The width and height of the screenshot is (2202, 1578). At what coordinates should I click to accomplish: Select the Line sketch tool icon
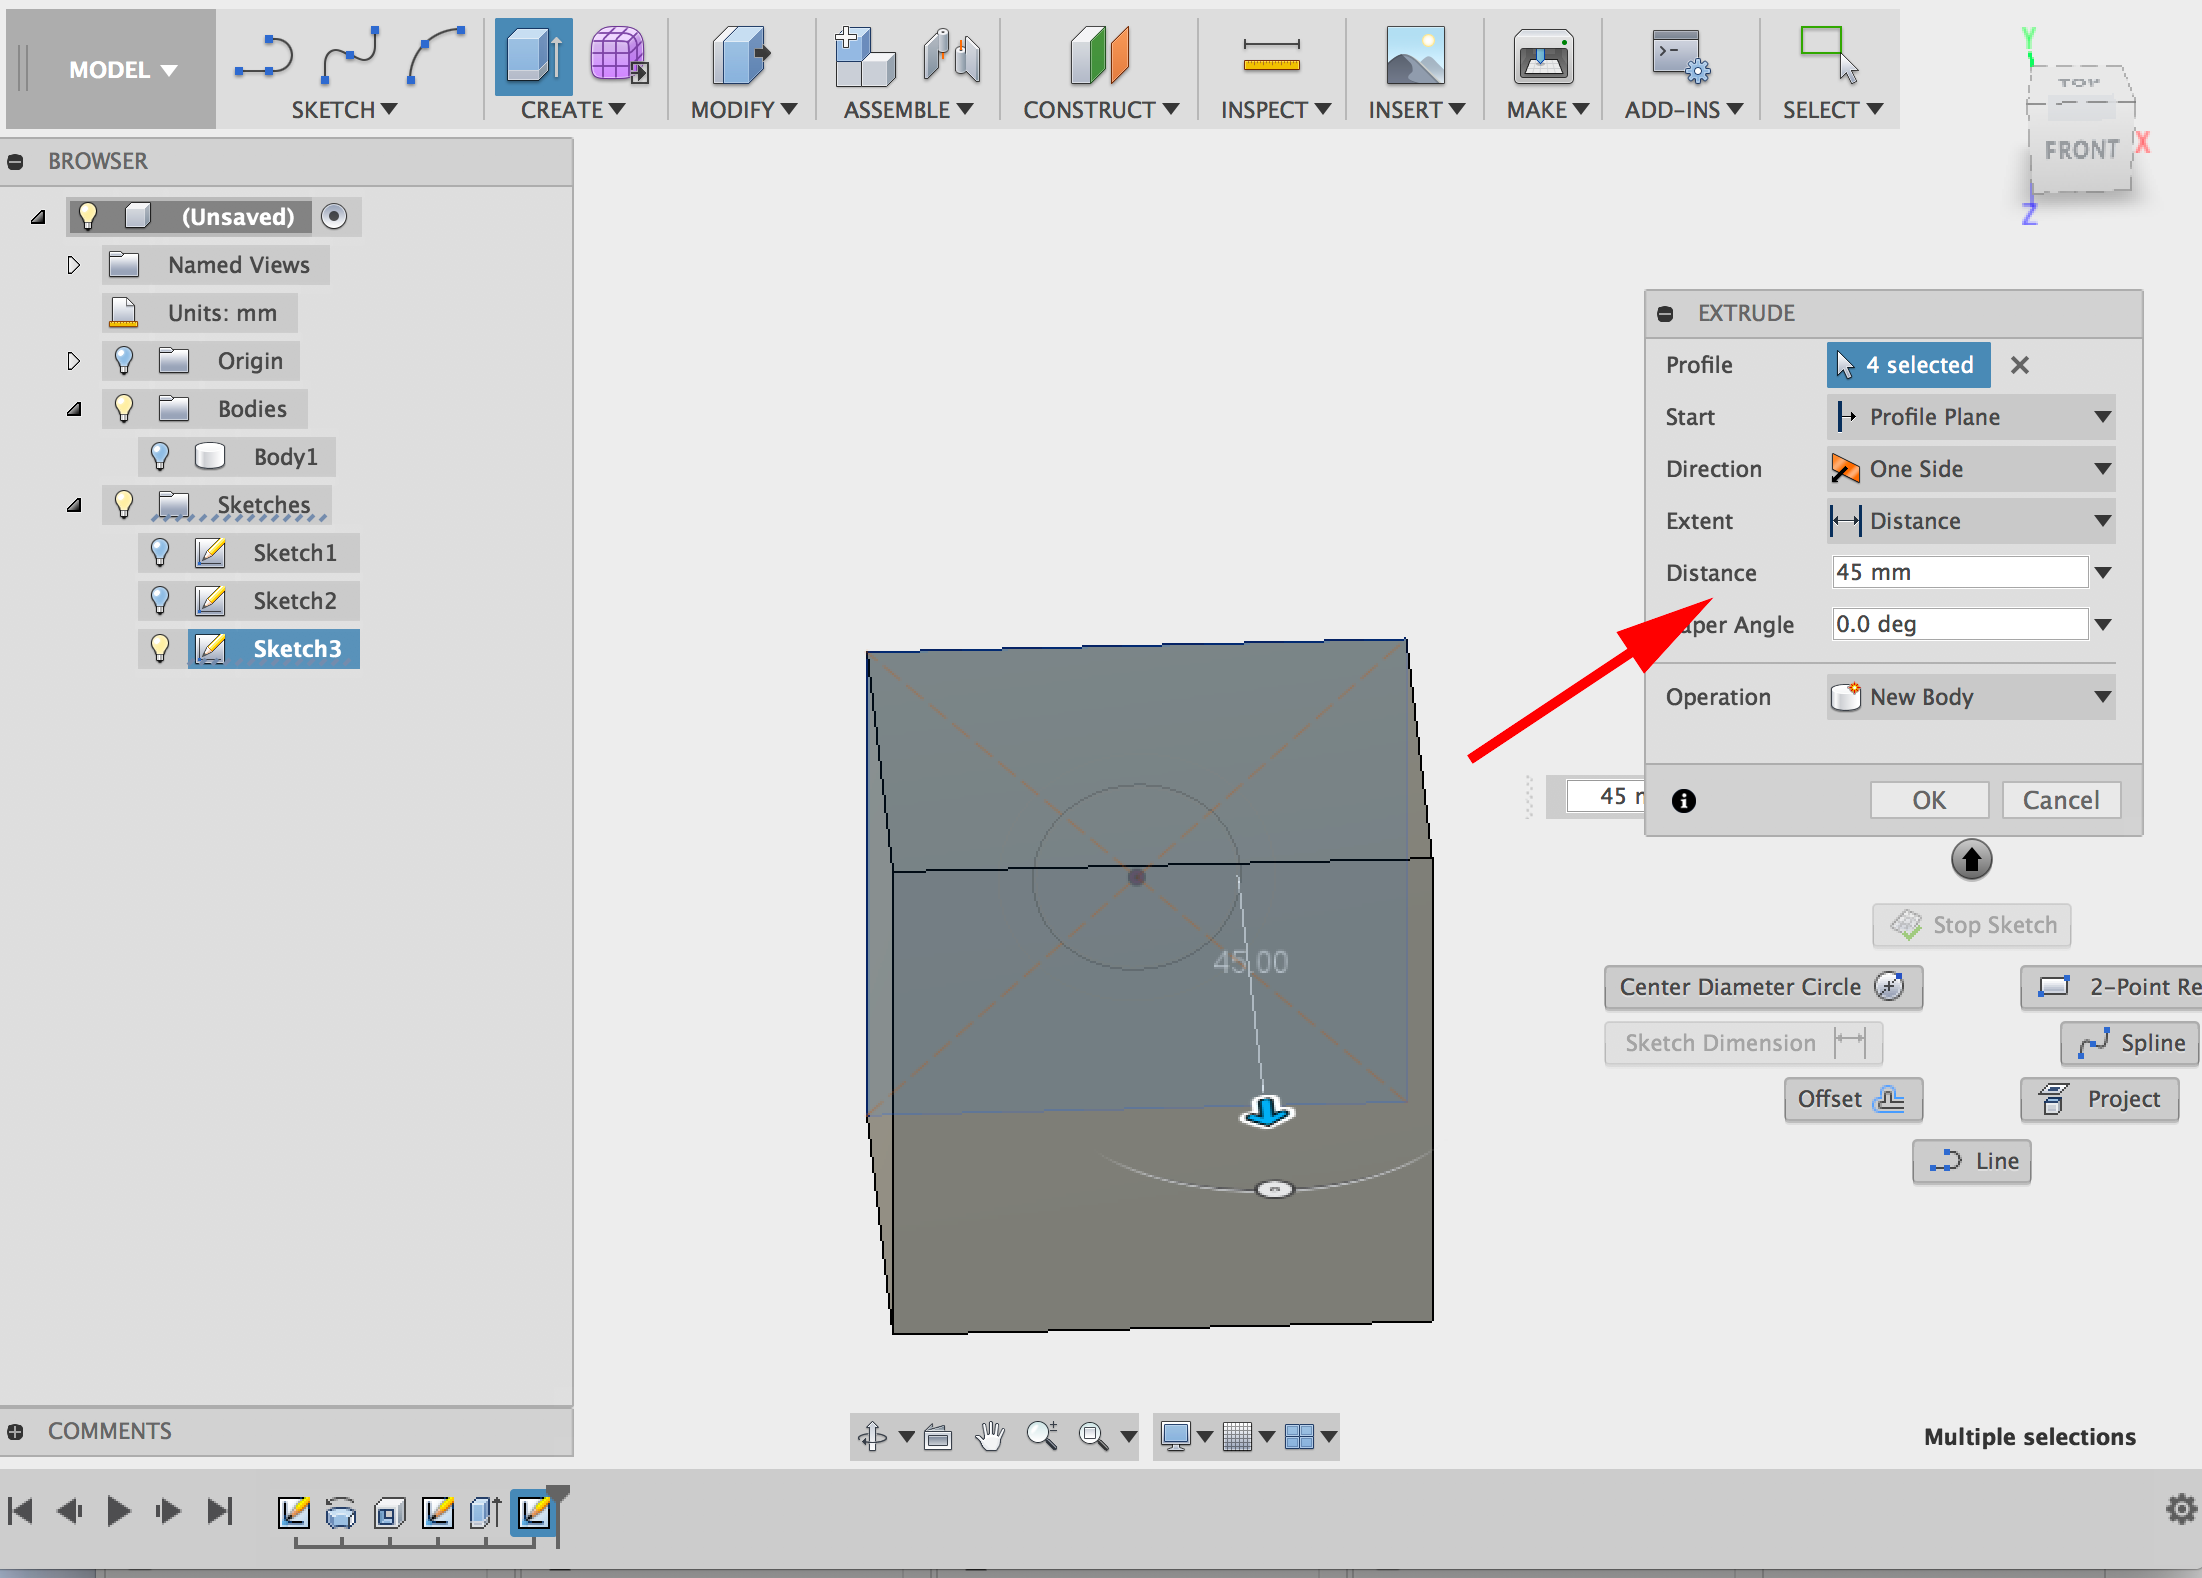(264, 55)
